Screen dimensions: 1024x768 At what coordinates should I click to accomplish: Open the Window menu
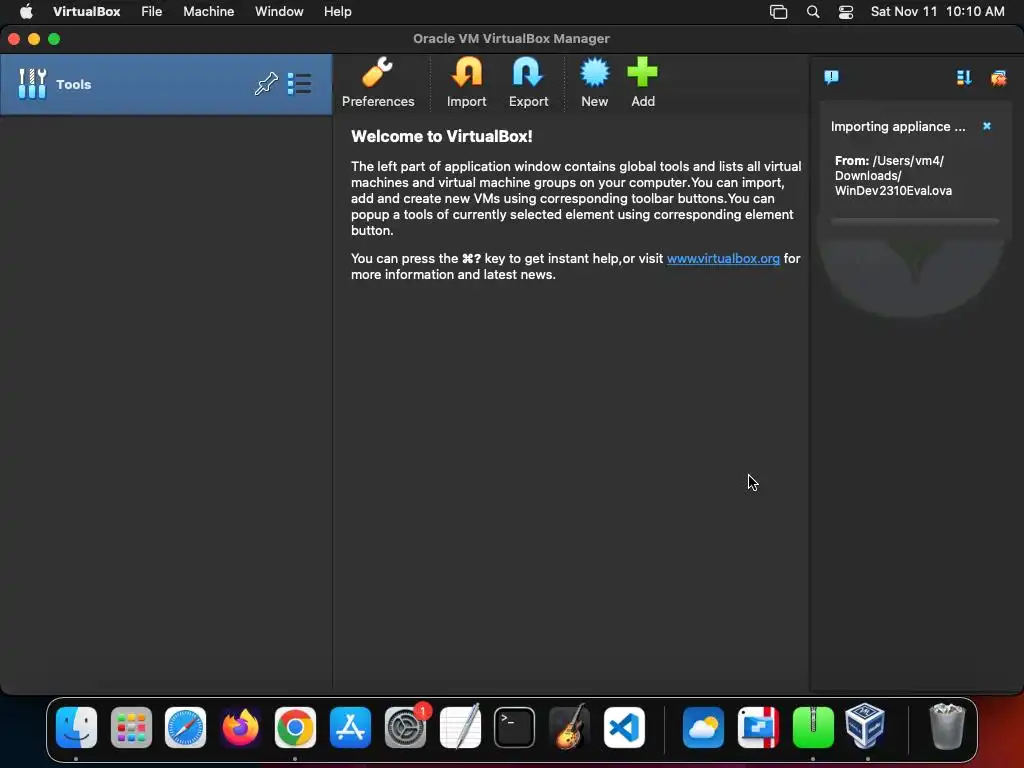tap(279, 12)
